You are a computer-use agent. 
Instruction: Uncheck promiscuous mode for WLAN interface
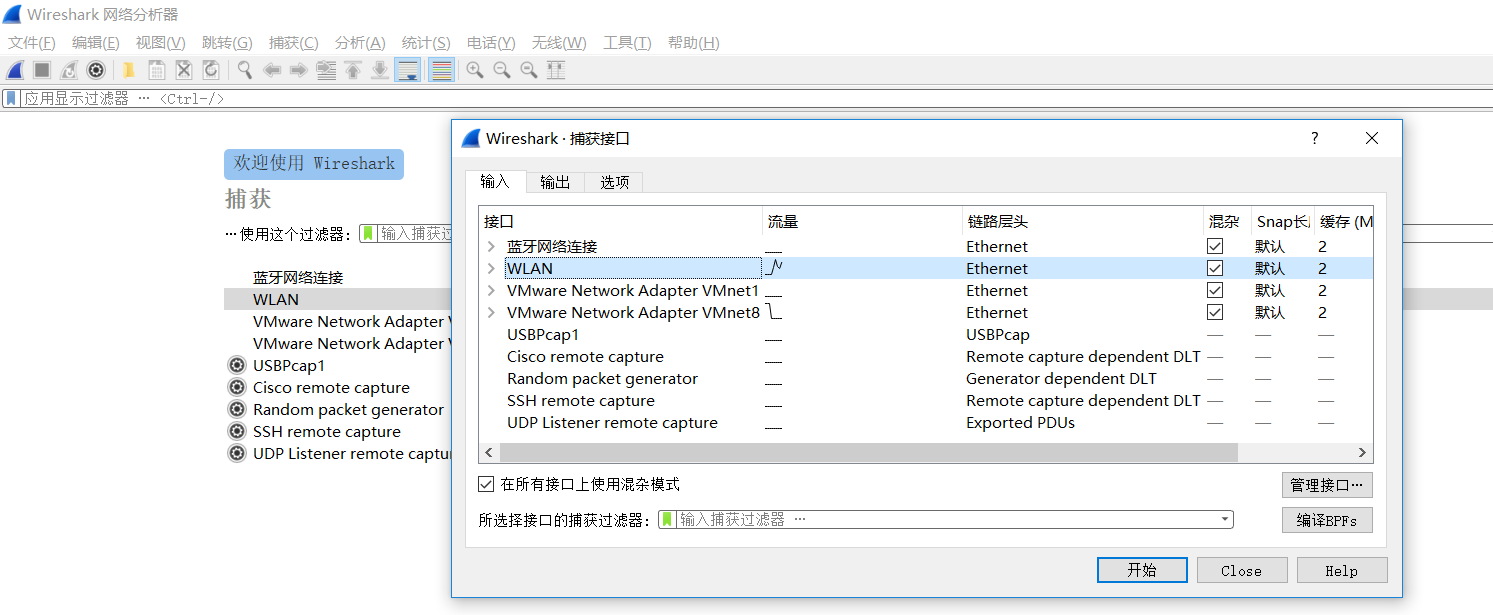(1215, 268)
